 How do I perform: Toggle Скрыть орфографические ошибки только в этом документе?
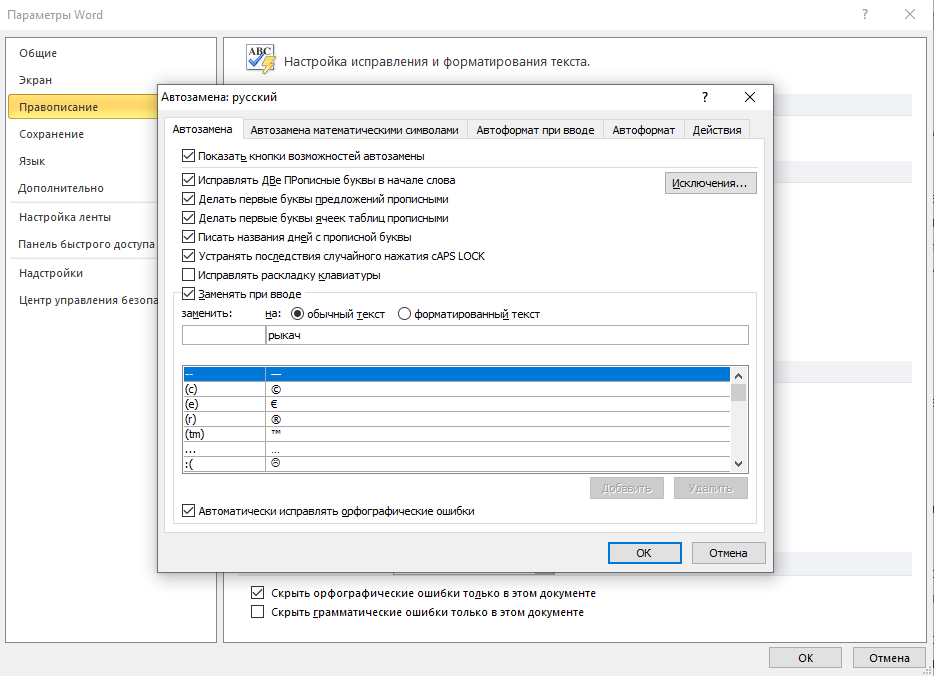(x=257, y=593)
